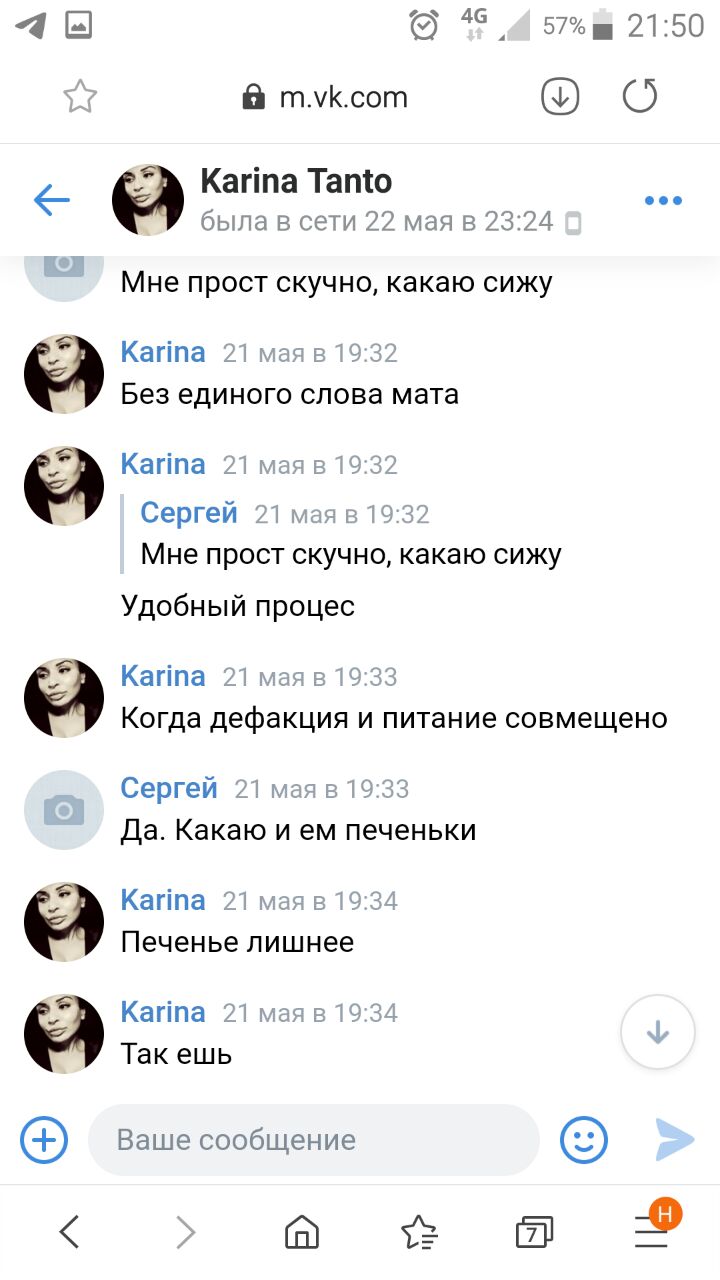Open the emoji smiley picker
This screenshot has height=1280, width=720.
[x=584, y=1139]
